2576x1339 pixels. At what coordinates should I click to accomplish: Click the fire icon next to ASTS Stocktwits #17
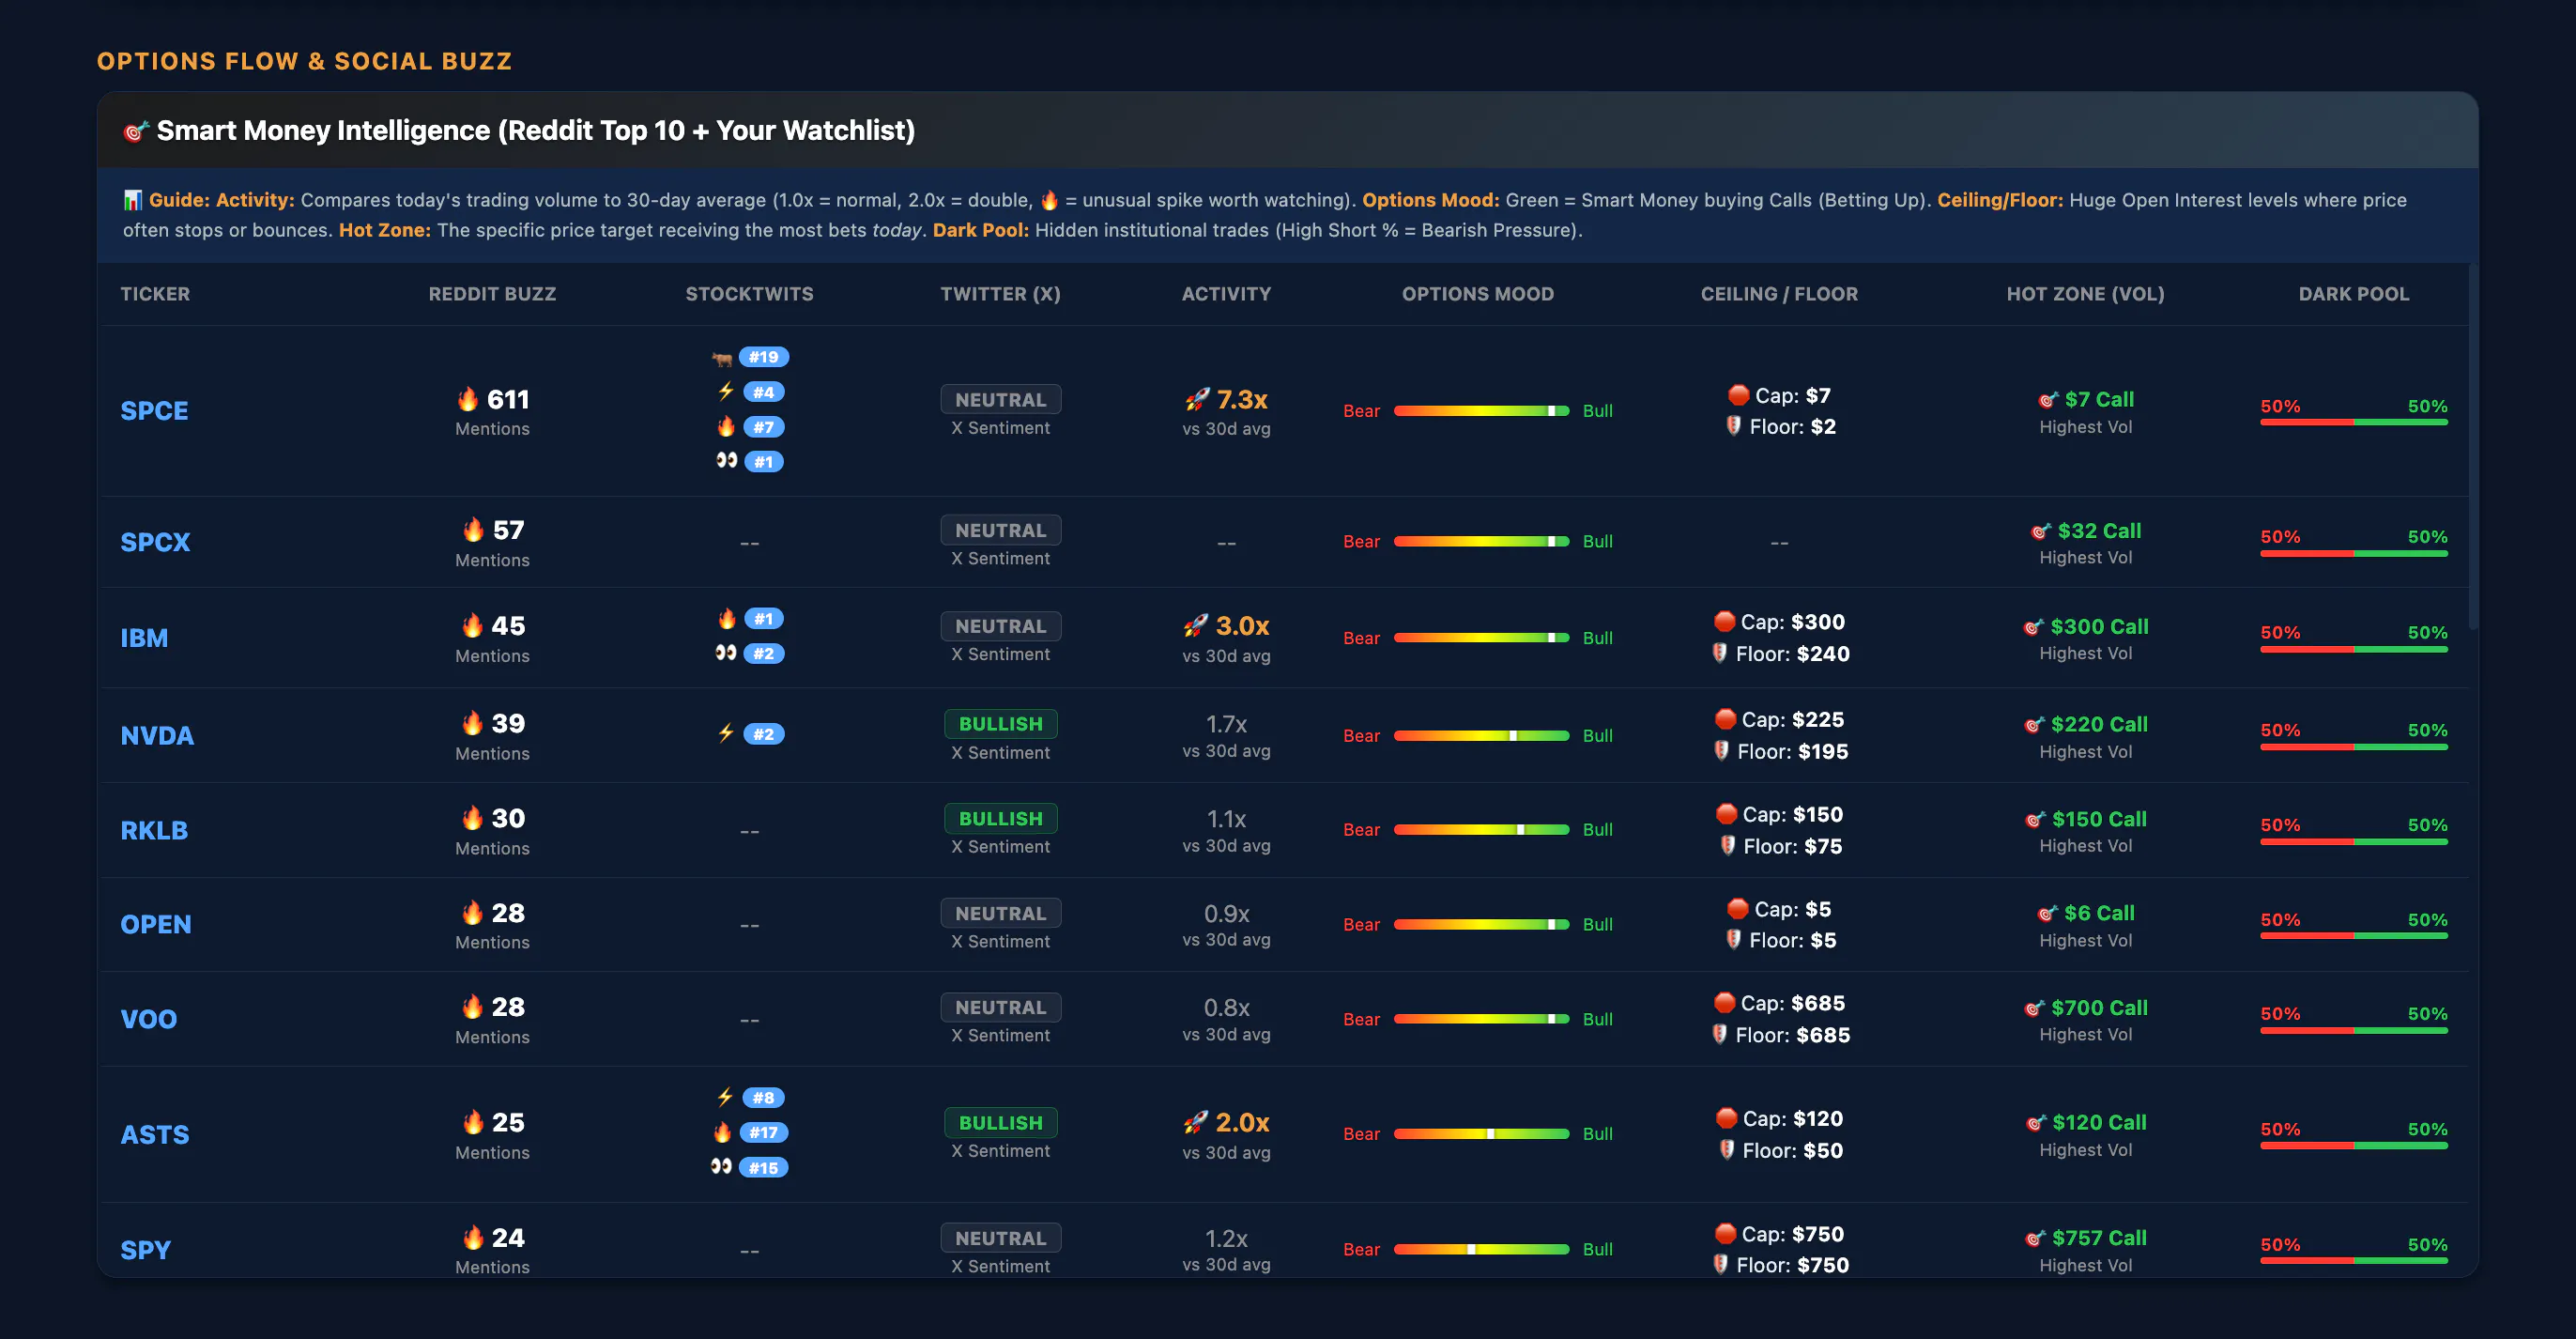pyautogui.click(x=723, y=1131)
